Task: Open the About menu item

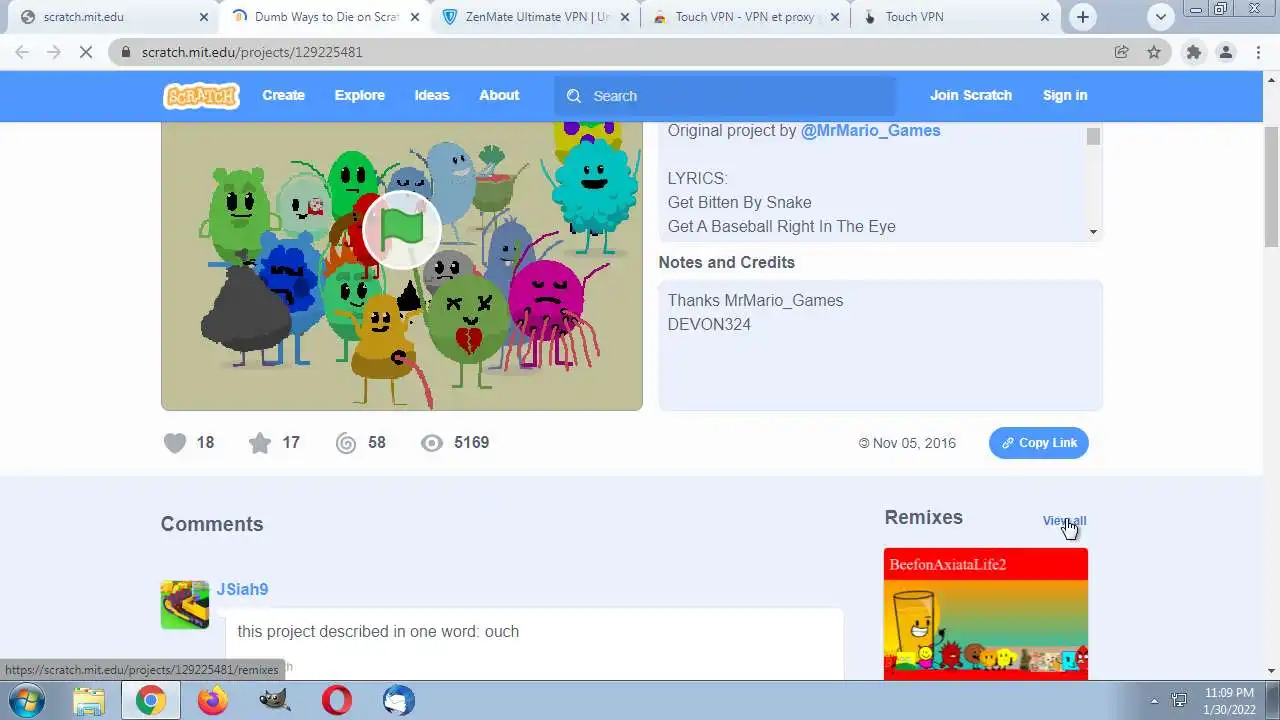Action: pyautogui.click(x=499, y=95)
